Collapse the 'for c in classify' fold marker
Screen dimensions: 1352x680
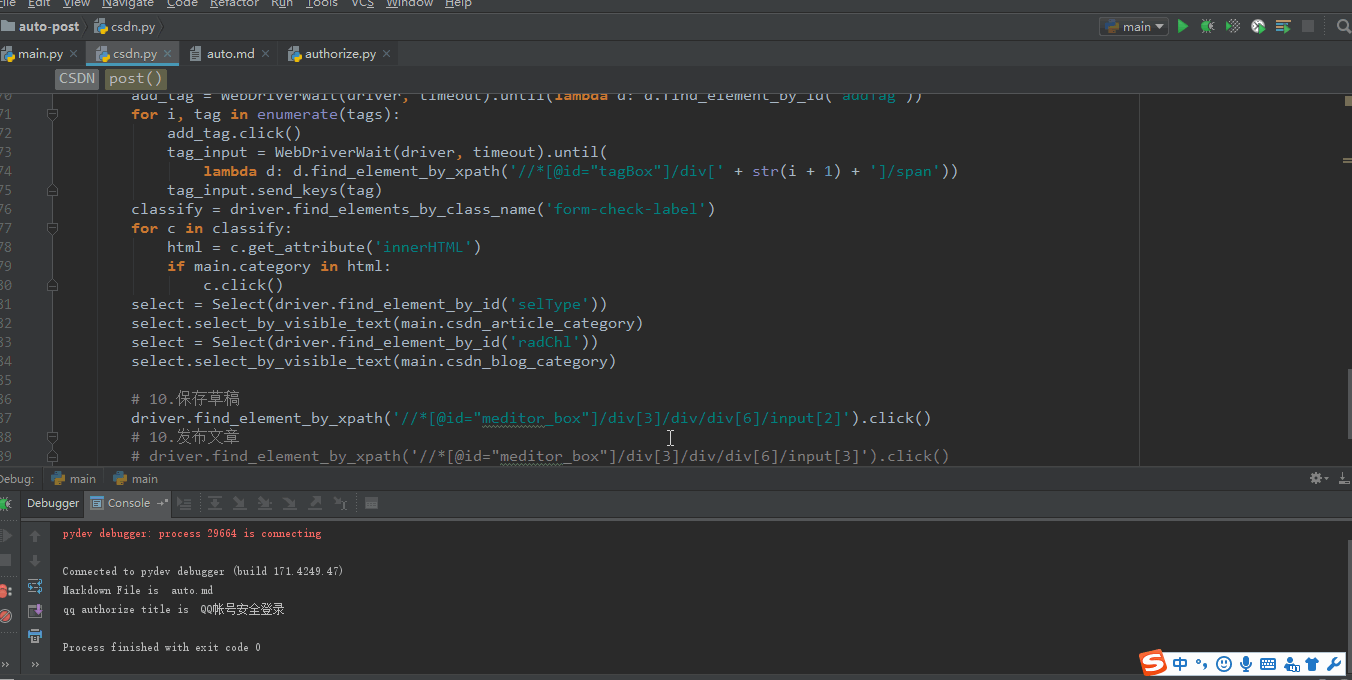click(52, 228)
